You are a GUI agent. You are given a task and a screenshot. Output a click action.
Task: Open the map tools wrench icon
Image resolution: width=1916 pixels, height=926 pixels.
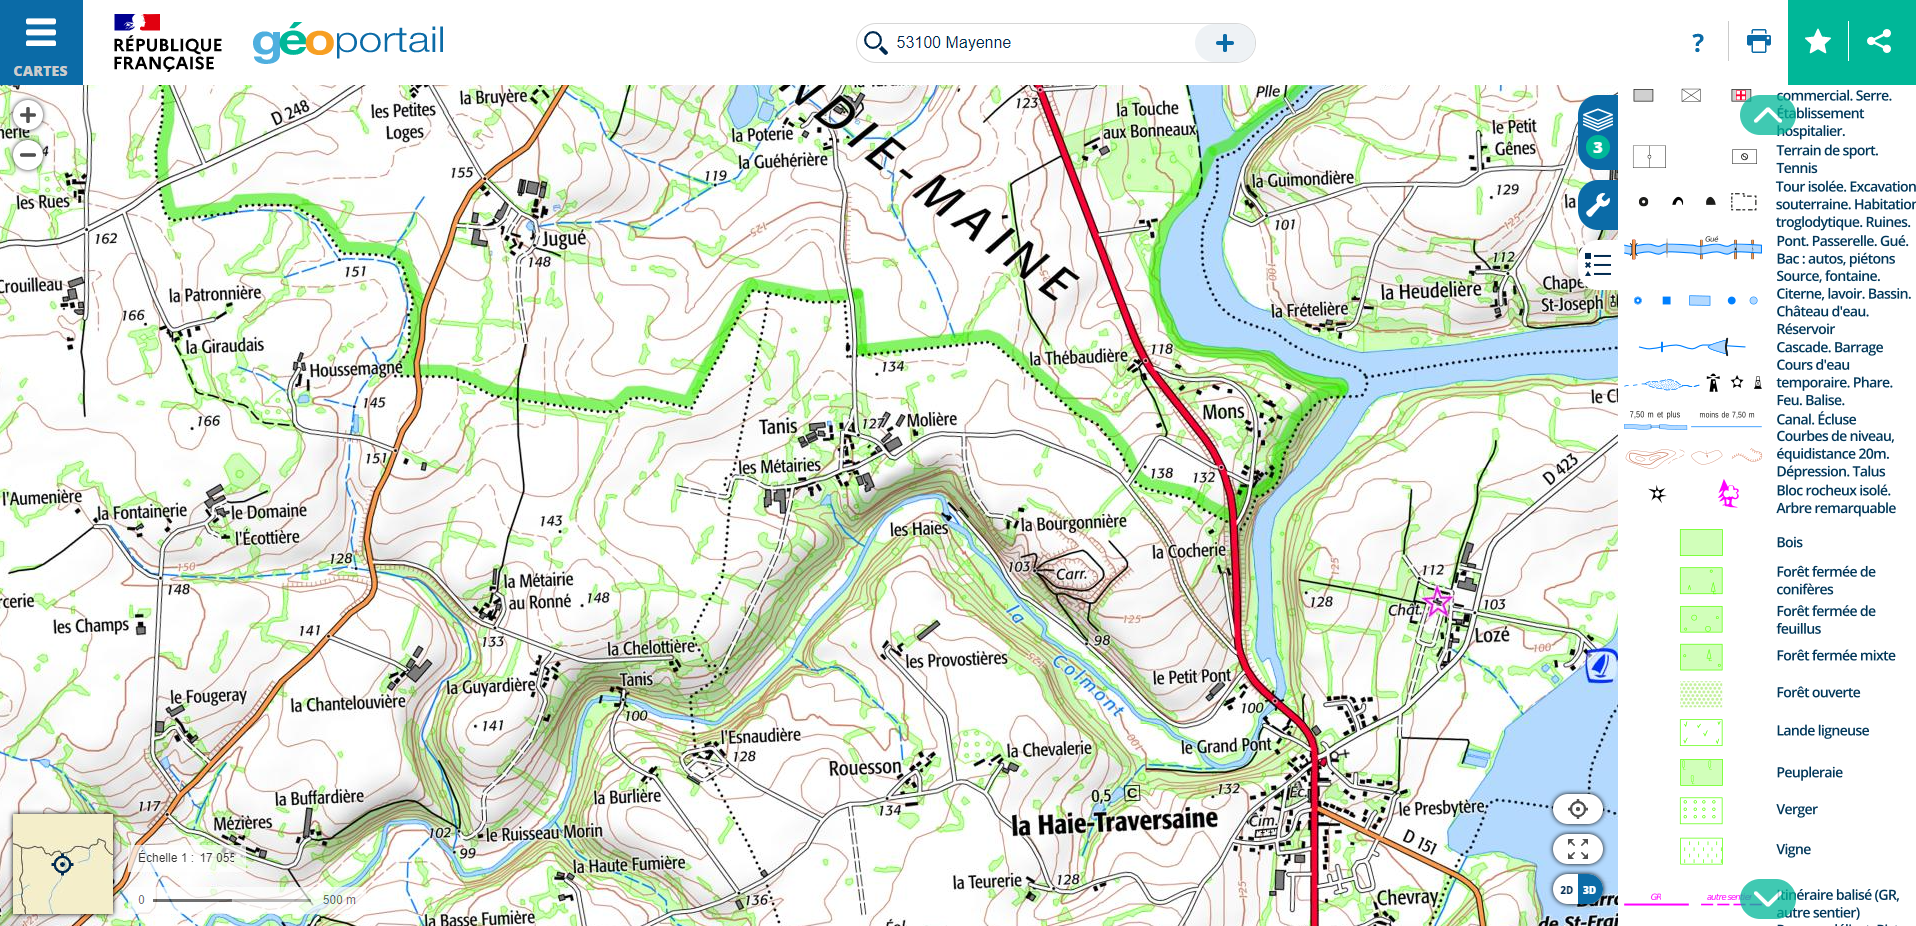point(1598,206)
